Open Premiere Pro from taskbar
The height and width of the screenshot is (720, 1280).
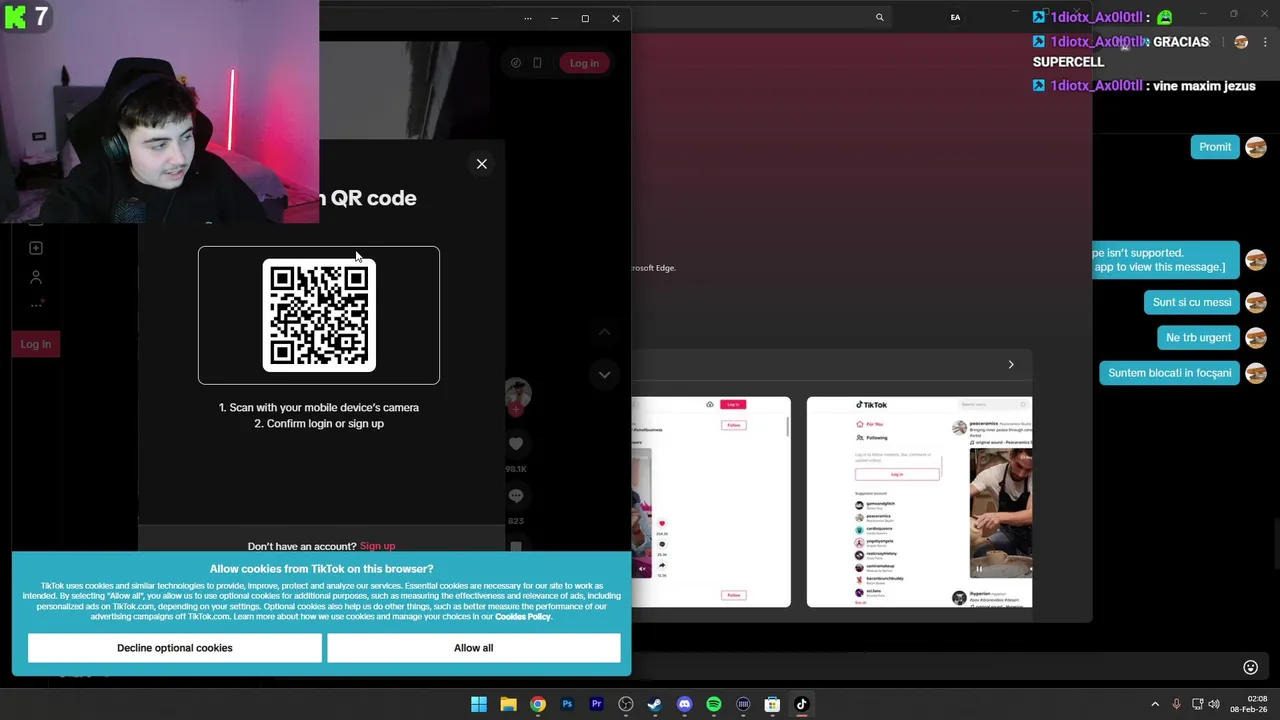point(596,704)
